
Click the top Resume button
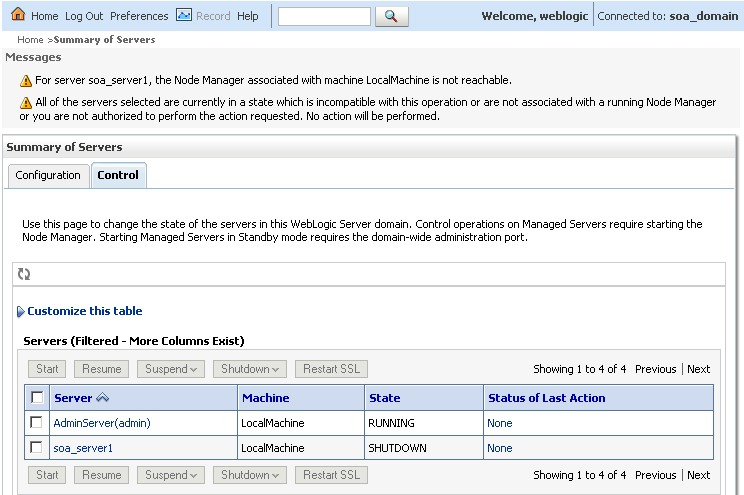[102, 369]
